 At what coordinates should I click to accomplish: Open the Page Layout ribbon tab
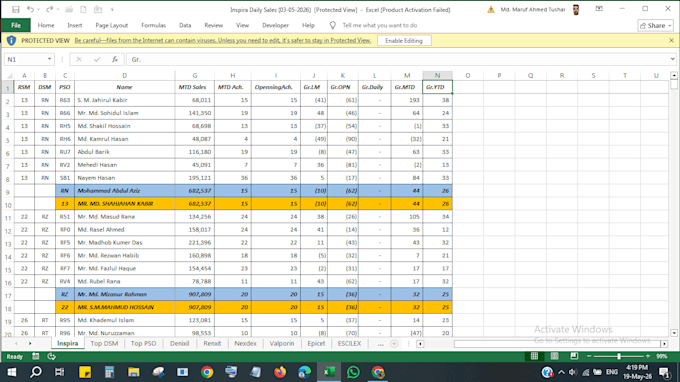pyautogui.click(x=111, y=25)
